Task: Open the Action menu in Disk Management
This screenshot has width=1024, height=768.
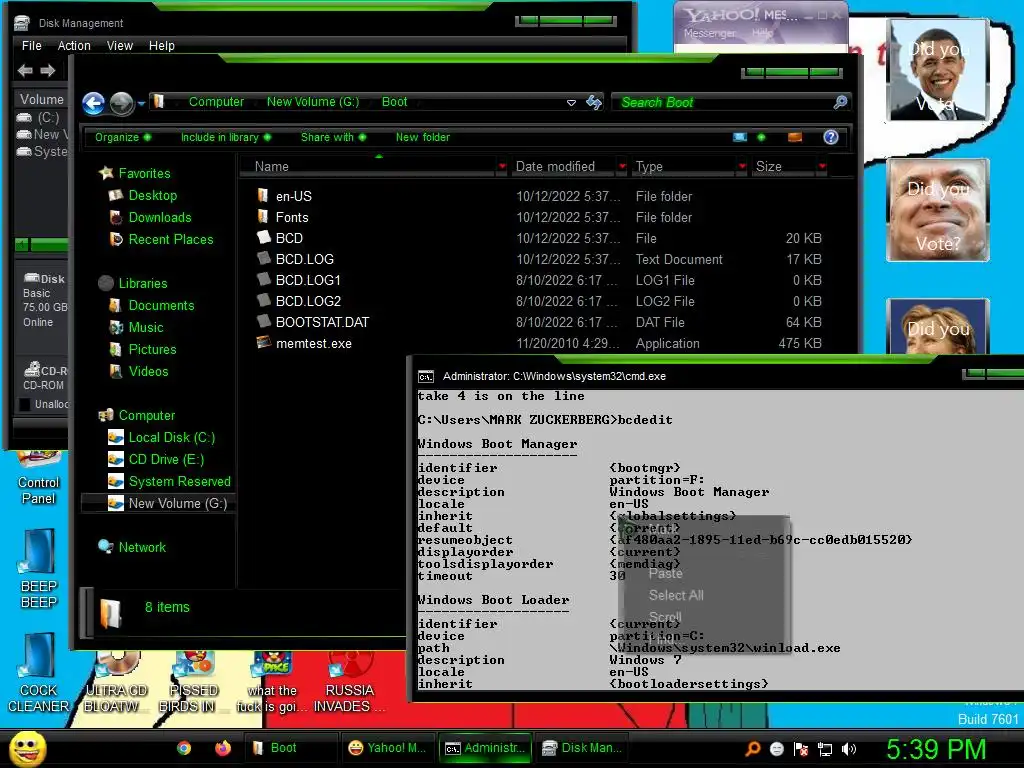Action: coord(74,46)
